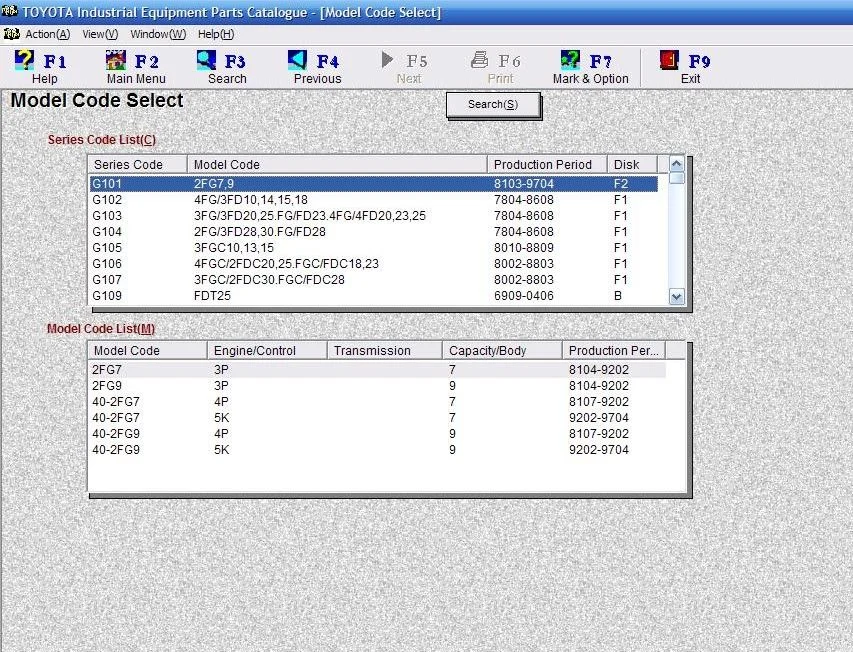This screenshot has width=853, height=652.
Task: Click the Disk column header
Action: [633, 164]
